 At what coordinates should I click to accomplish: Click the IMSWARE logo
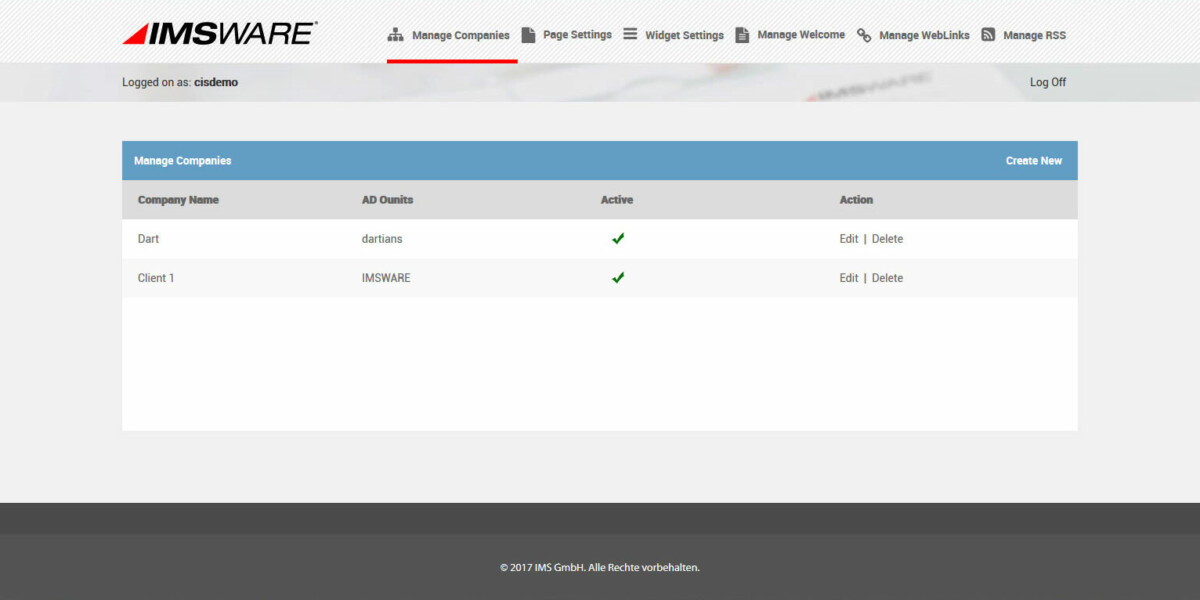coord(218,31)
